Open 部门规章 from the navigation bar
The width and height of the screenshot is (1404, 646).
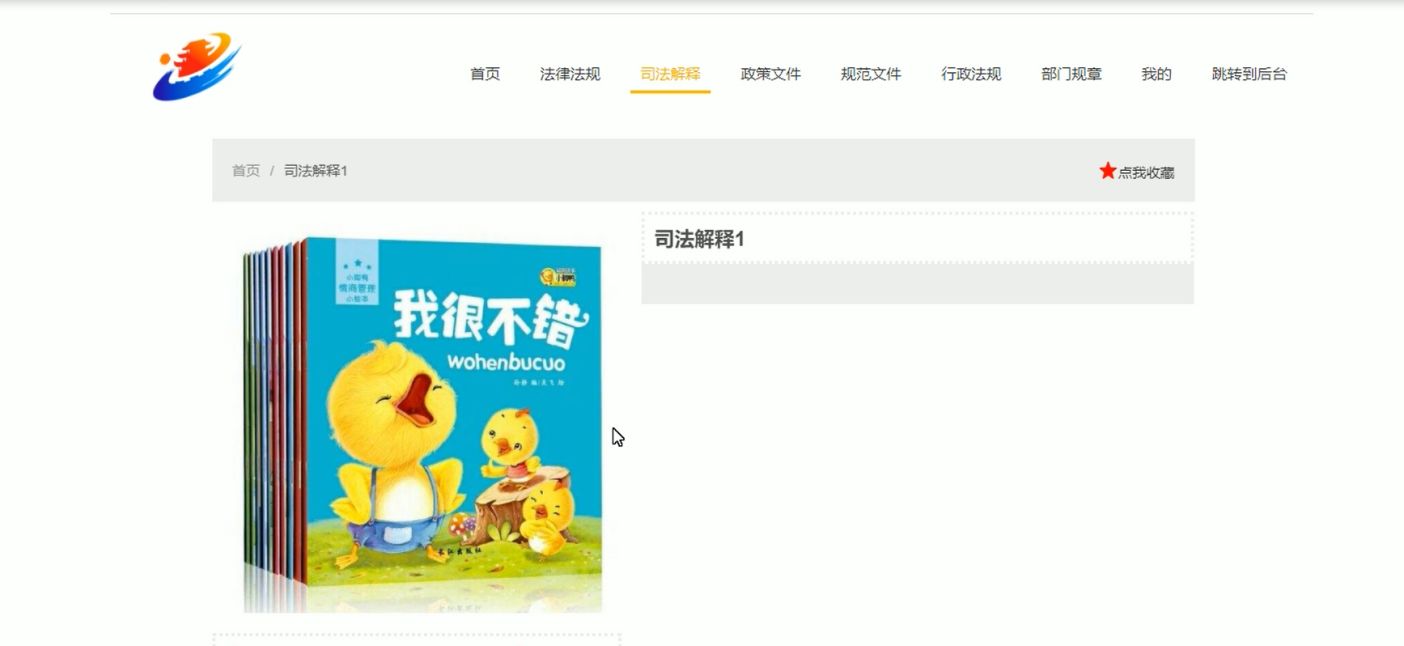(1071, 74)
